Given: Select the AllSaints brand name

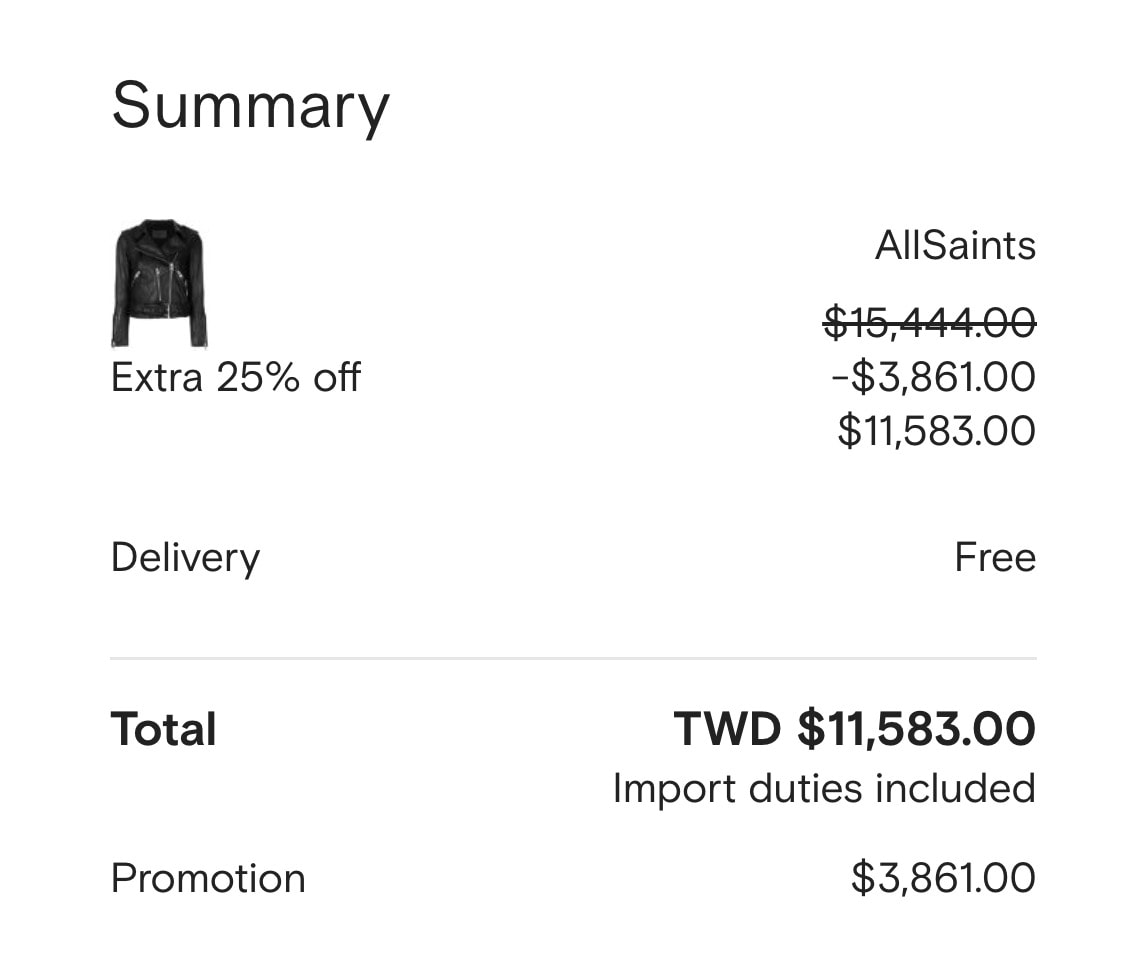Looking at the screenshot, I should coord(955,245).
